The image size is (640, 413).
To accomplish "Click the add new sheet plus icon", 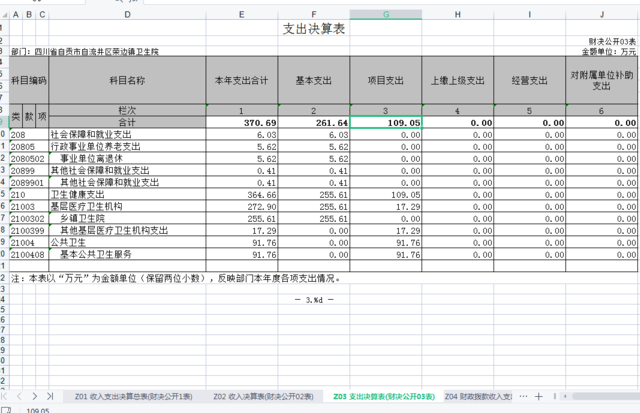I will [539, 397].
